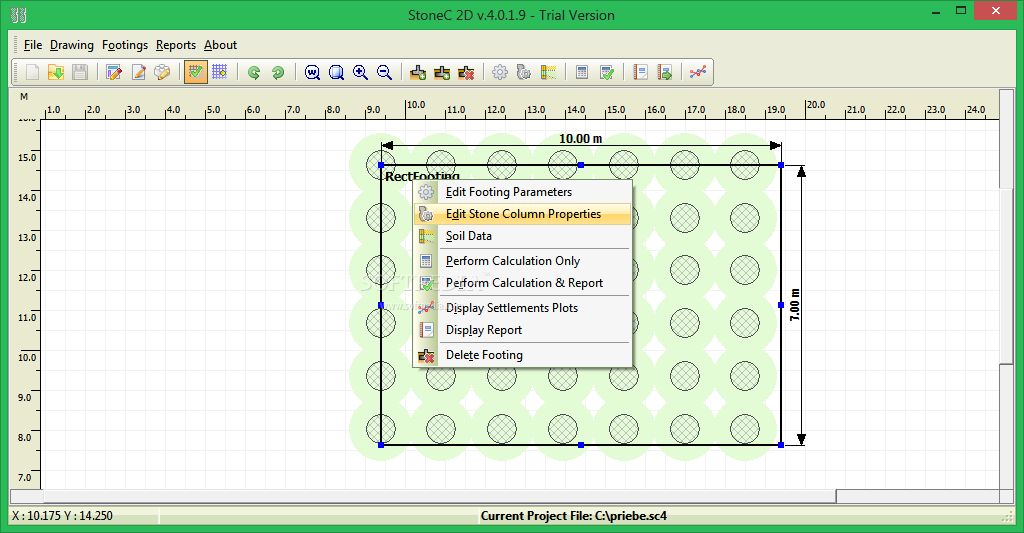Select Perform Calculation Only
The image size is (1024, 533).
pyautogui.click(x=522, y=261)
